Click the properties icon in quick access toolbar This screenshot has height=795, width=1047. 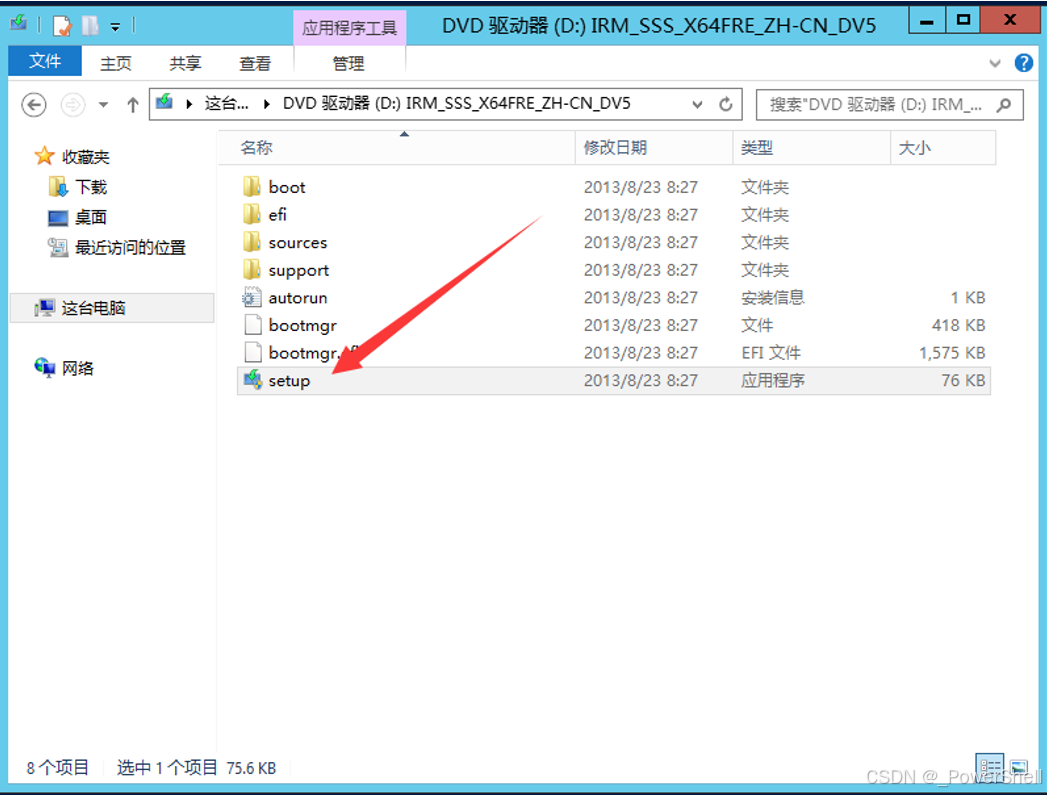pyautogui.click(x=61, y=26)
